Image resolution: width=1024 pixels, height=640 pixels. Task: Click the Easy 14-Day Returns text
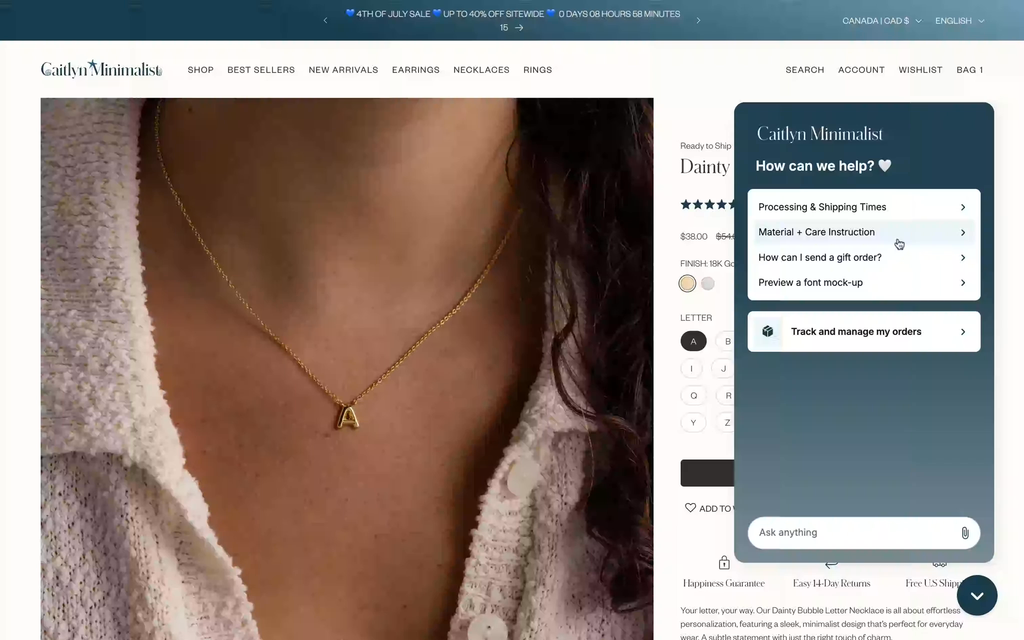(831, 583)
